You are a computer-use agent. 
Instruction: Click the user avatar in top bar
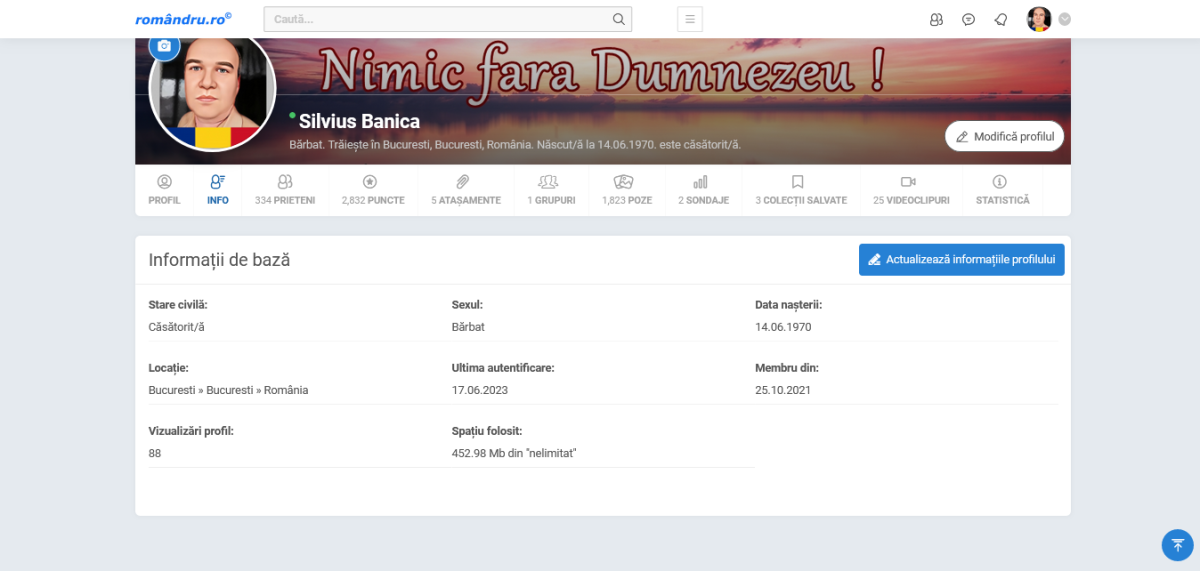pyautogui.click(x=1039, y=19)
